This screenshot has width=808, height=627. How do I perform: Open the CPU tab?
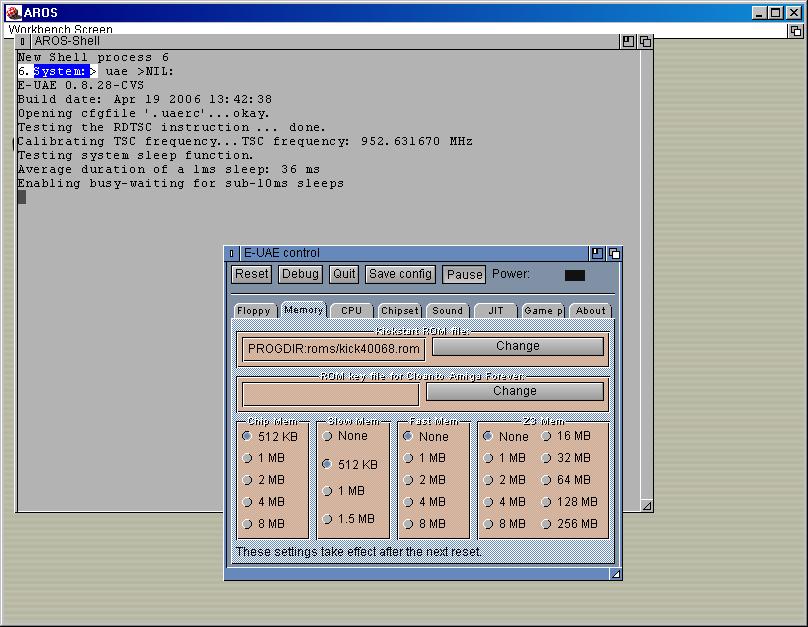(351, 311)
